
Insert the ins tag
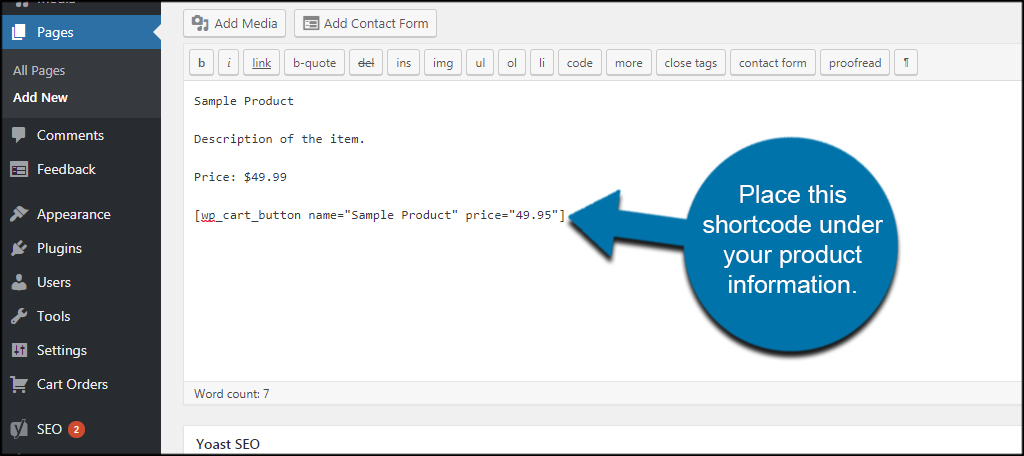point(404,63)
